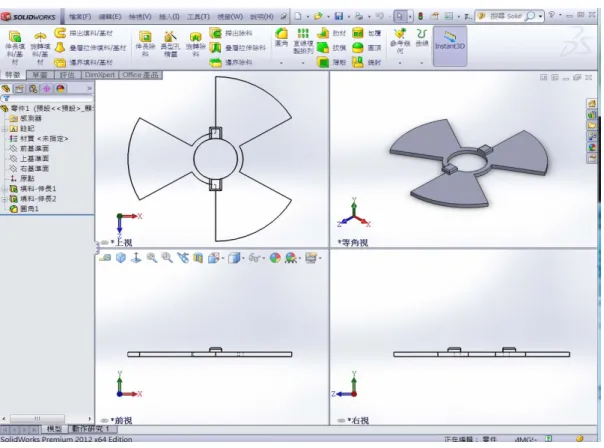604x448 pixels.
Task: Click the Wrap (包覆) tool
Action: click(x=367, y=33)
